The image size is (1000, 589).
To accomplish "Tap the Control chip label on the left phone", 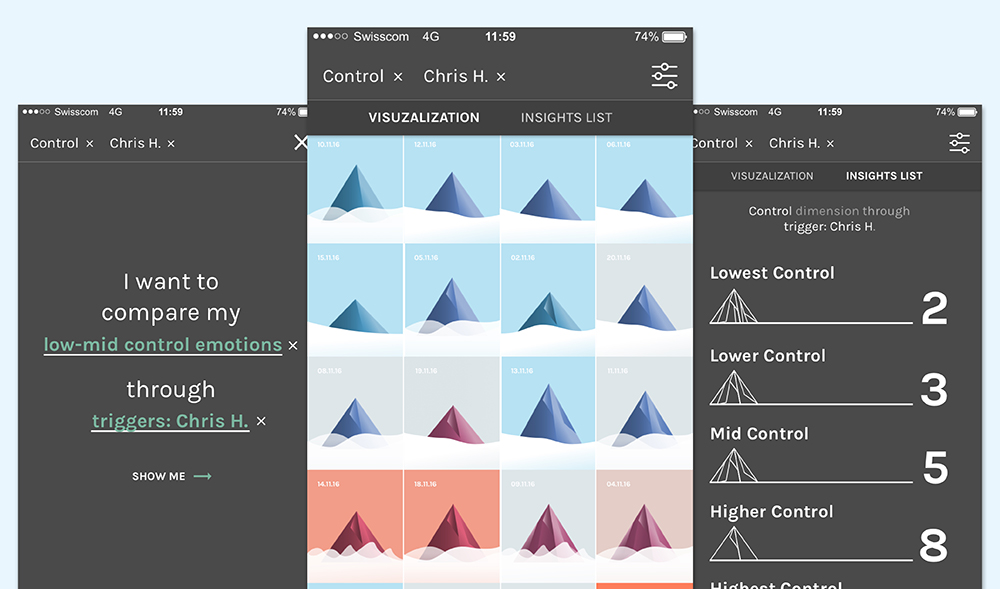I will tap(54, 143).
